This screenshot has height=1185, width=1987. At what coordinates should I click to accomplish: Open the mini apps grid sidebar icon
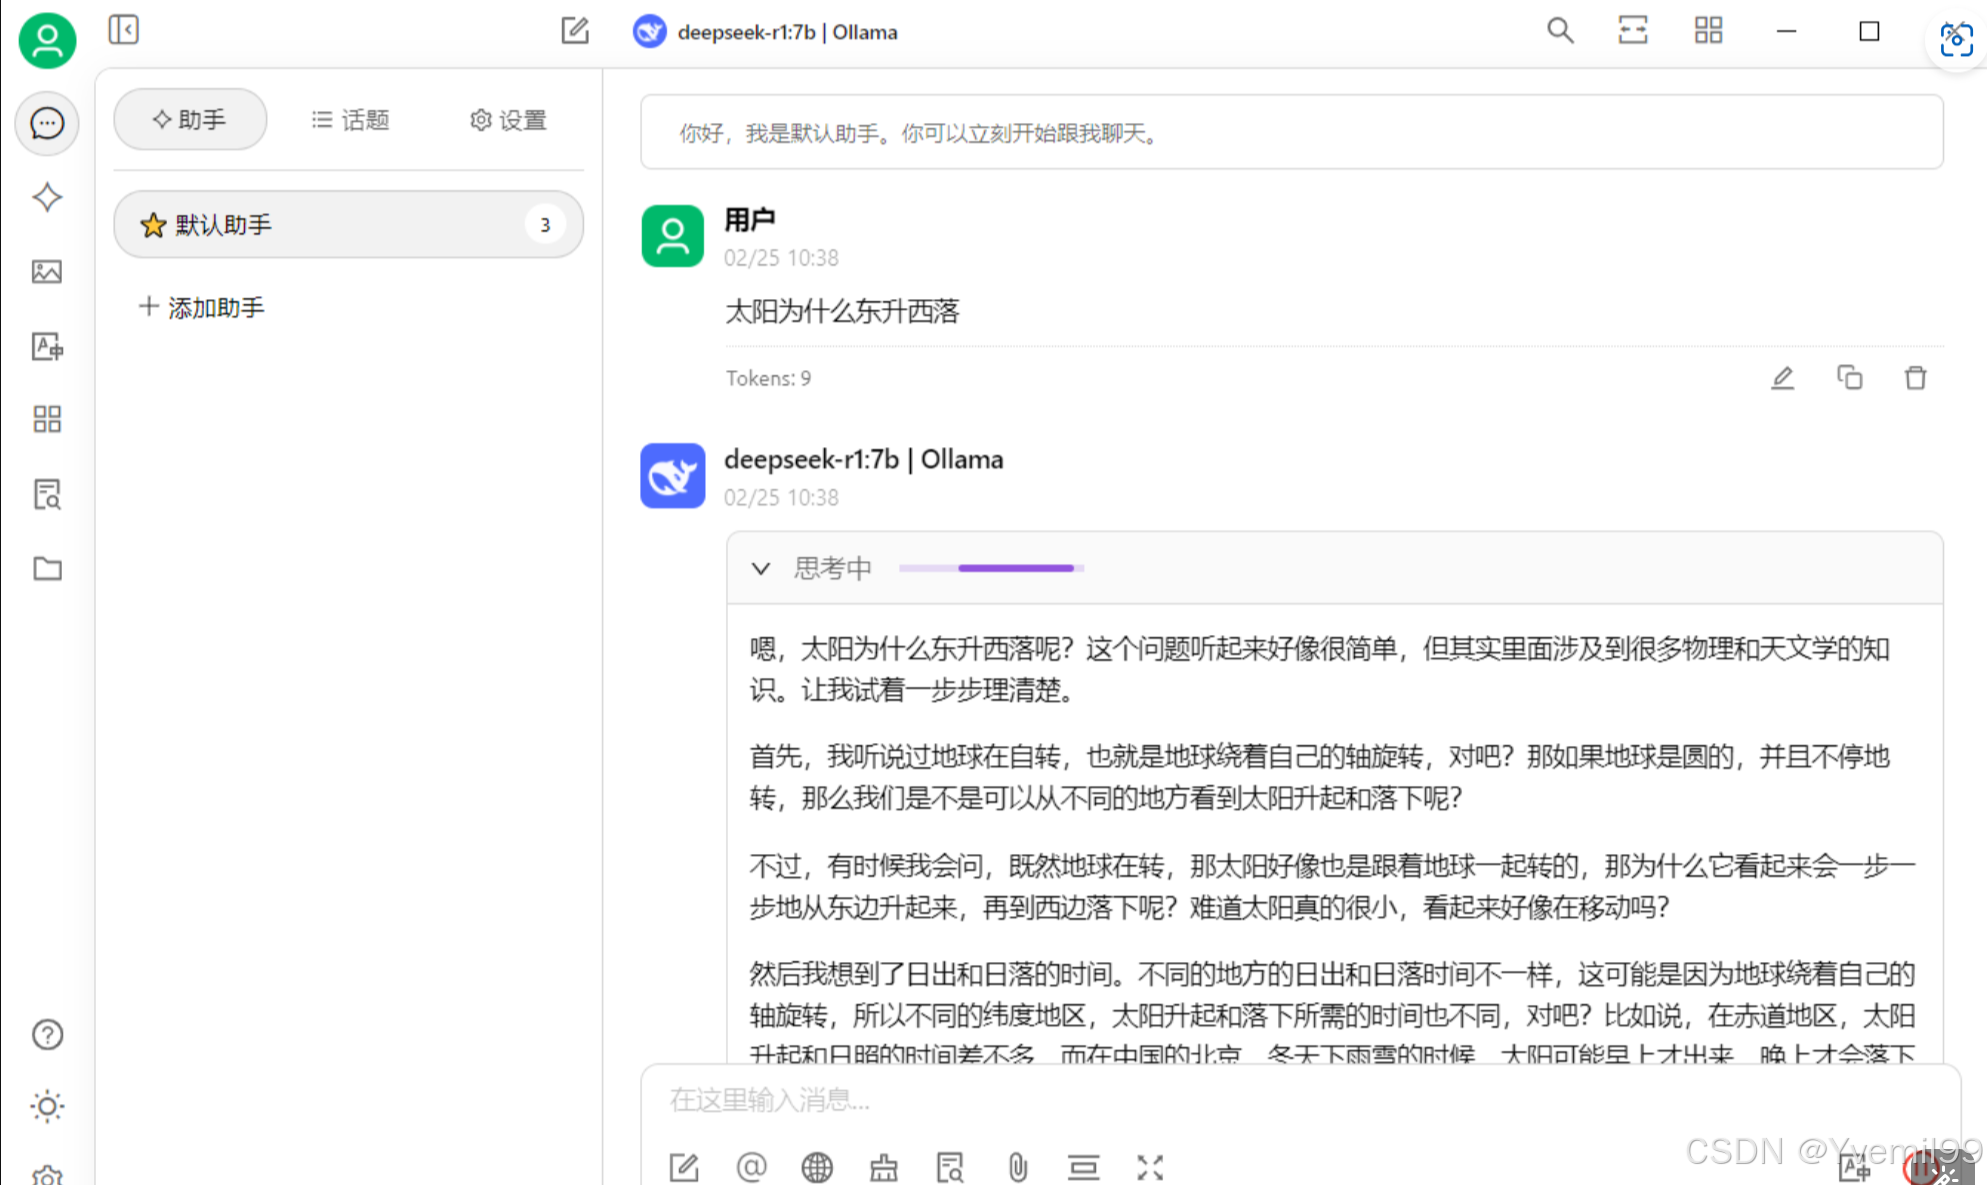(x=47, y=419)
